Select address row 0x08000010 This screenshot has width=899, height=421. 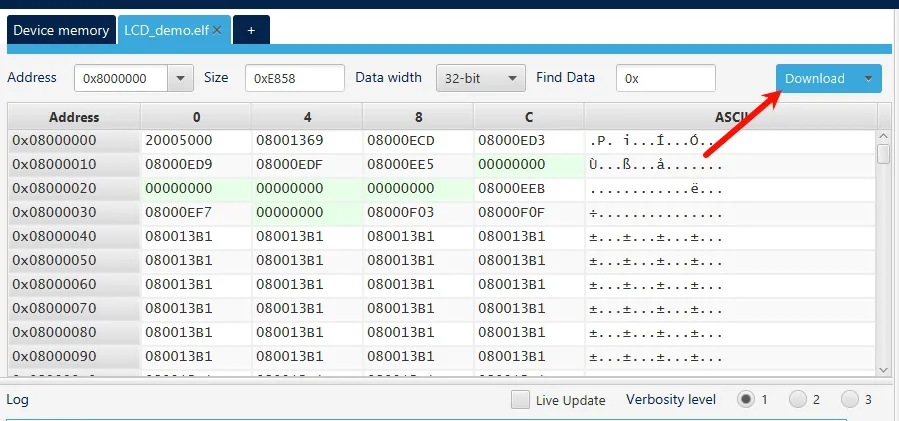(x=74, y=165)
